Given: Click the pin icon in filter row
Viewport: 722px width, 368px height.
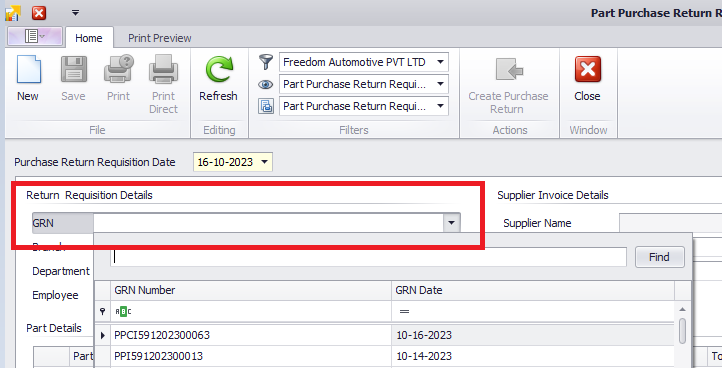Looking at the screenshot, I should 102,312.
